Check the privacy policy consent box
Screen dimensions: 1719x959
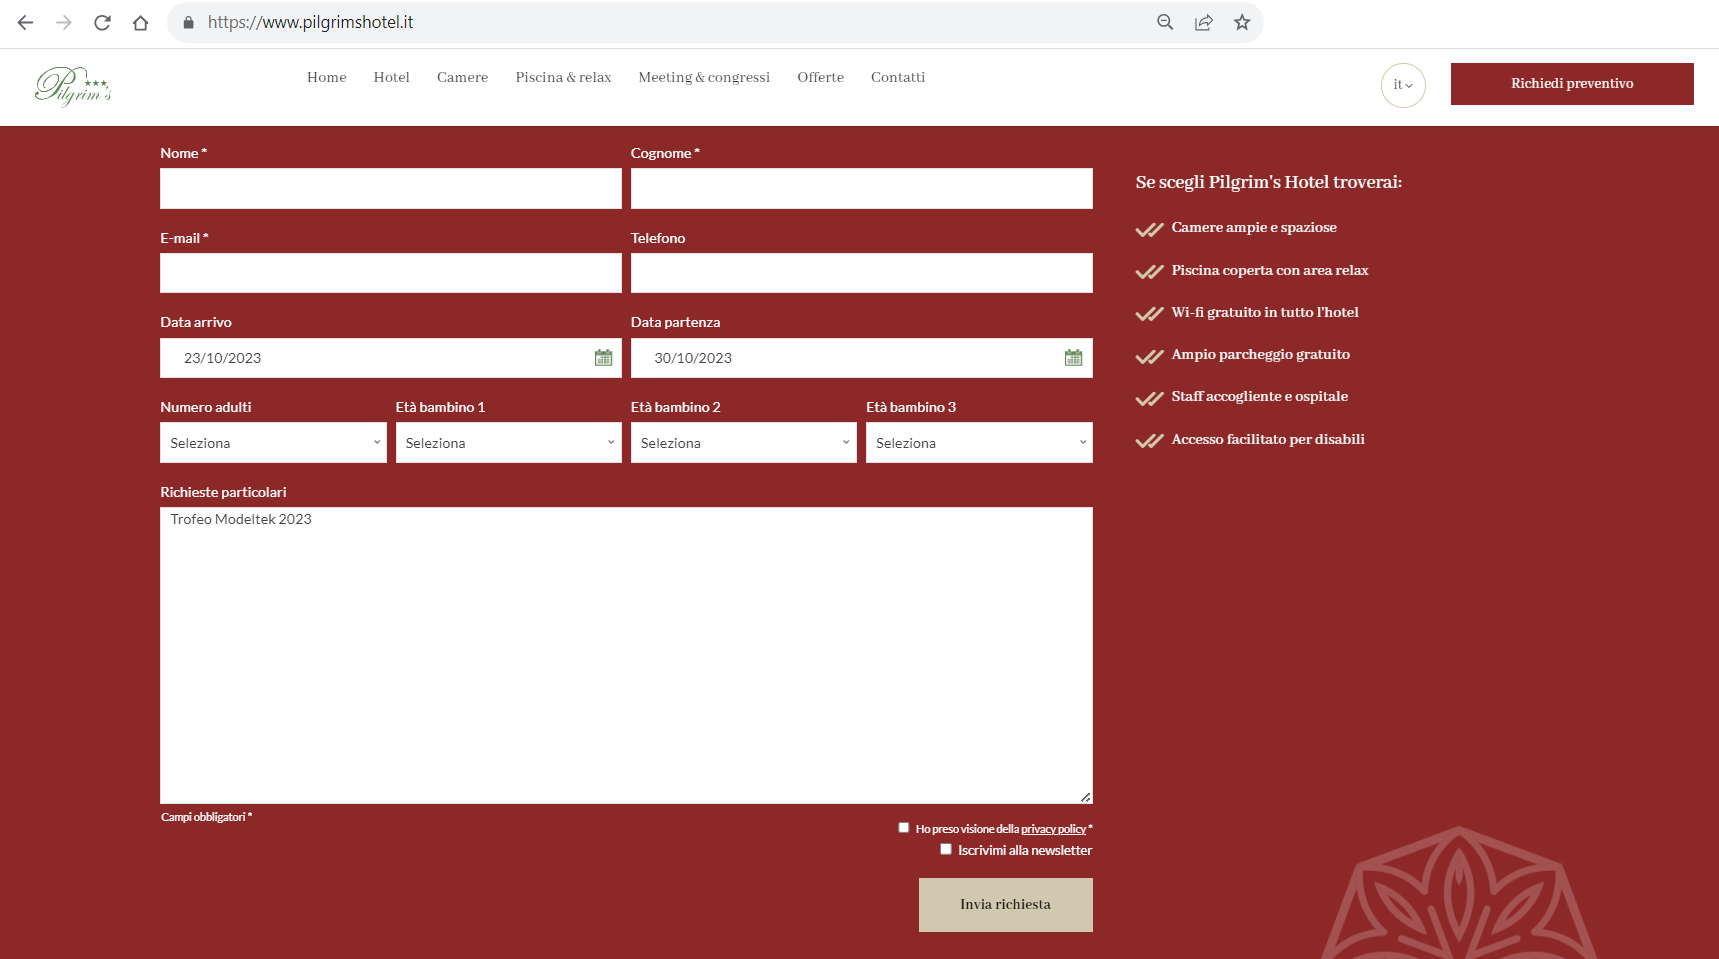(x=904, y=828)
